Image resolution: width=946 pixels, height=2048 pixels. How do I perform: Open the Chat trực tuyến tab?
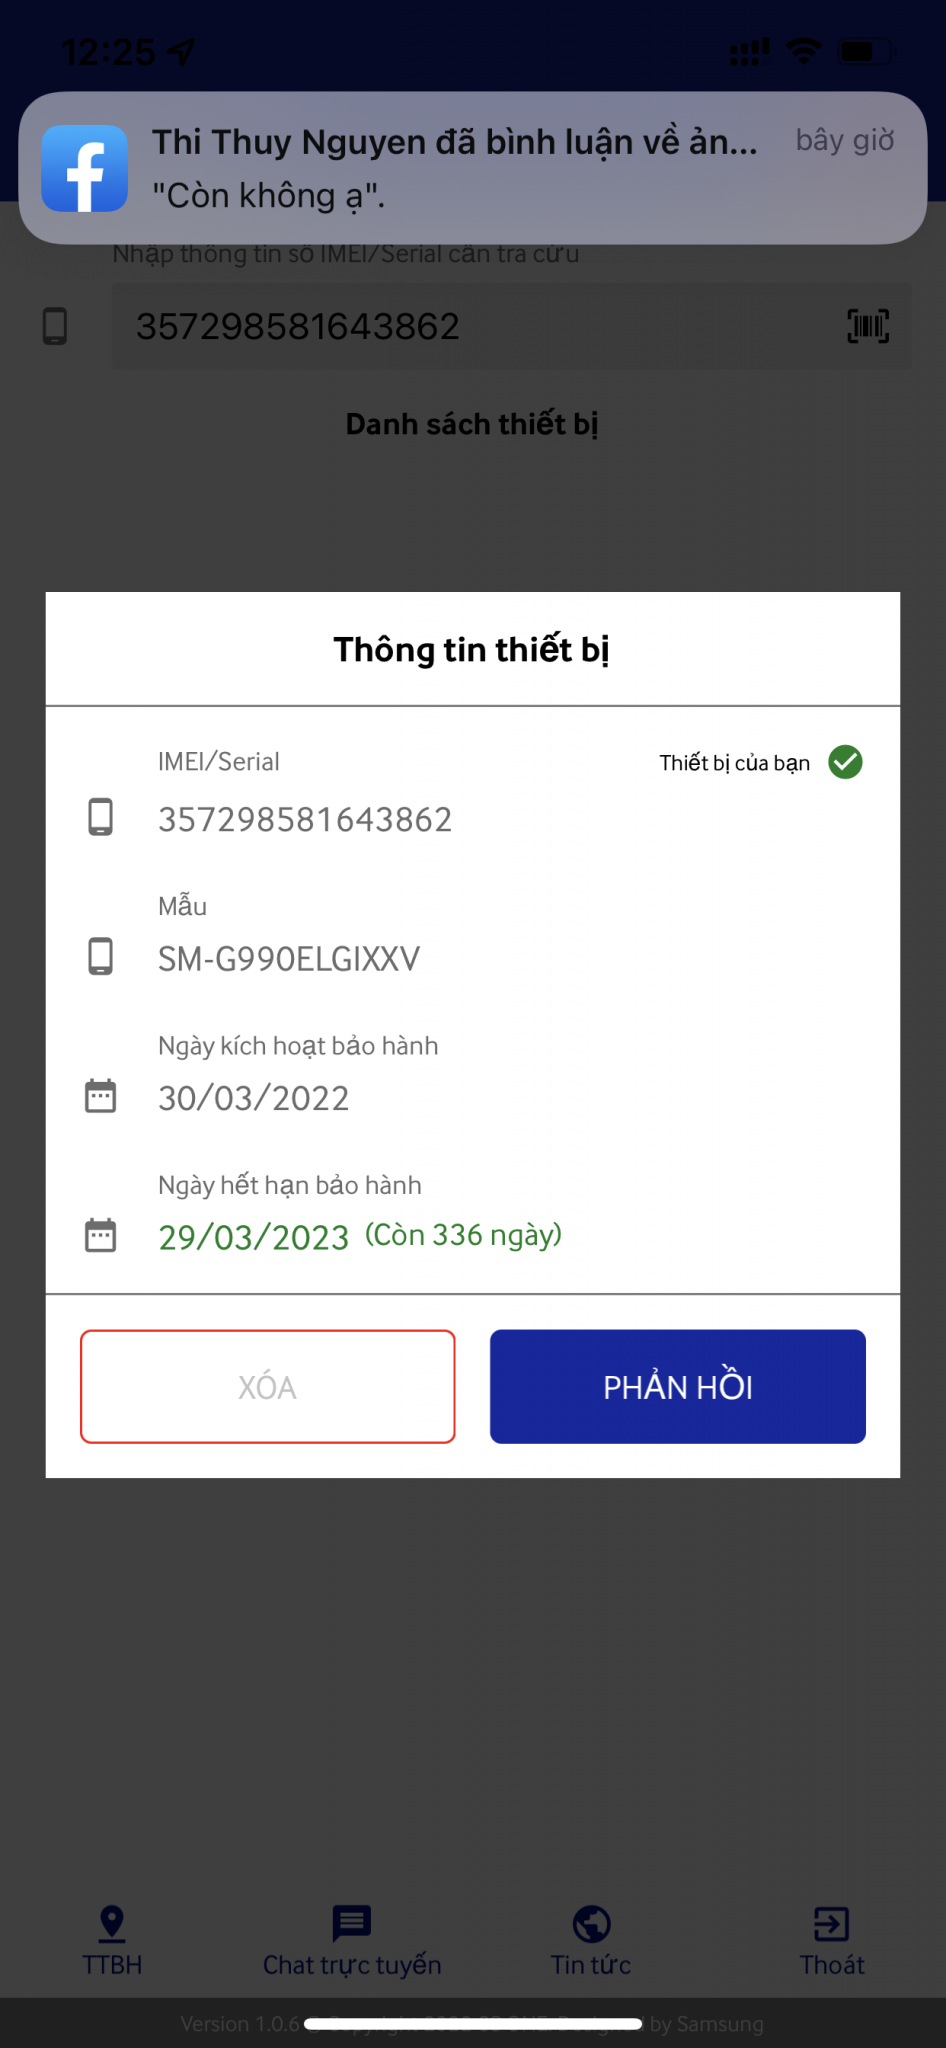click(x=352, y=1940)
